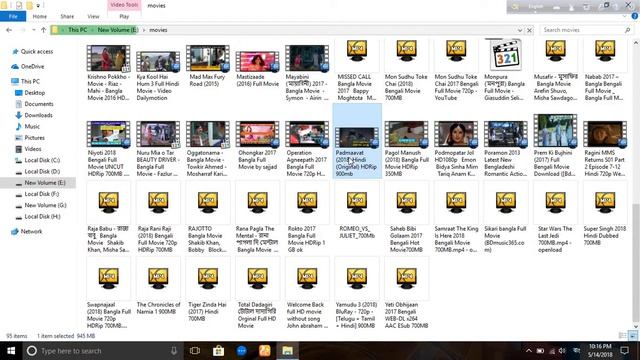Open the Action Center notification icon
This screenshot has height=360, width=640.
[624, 351]
